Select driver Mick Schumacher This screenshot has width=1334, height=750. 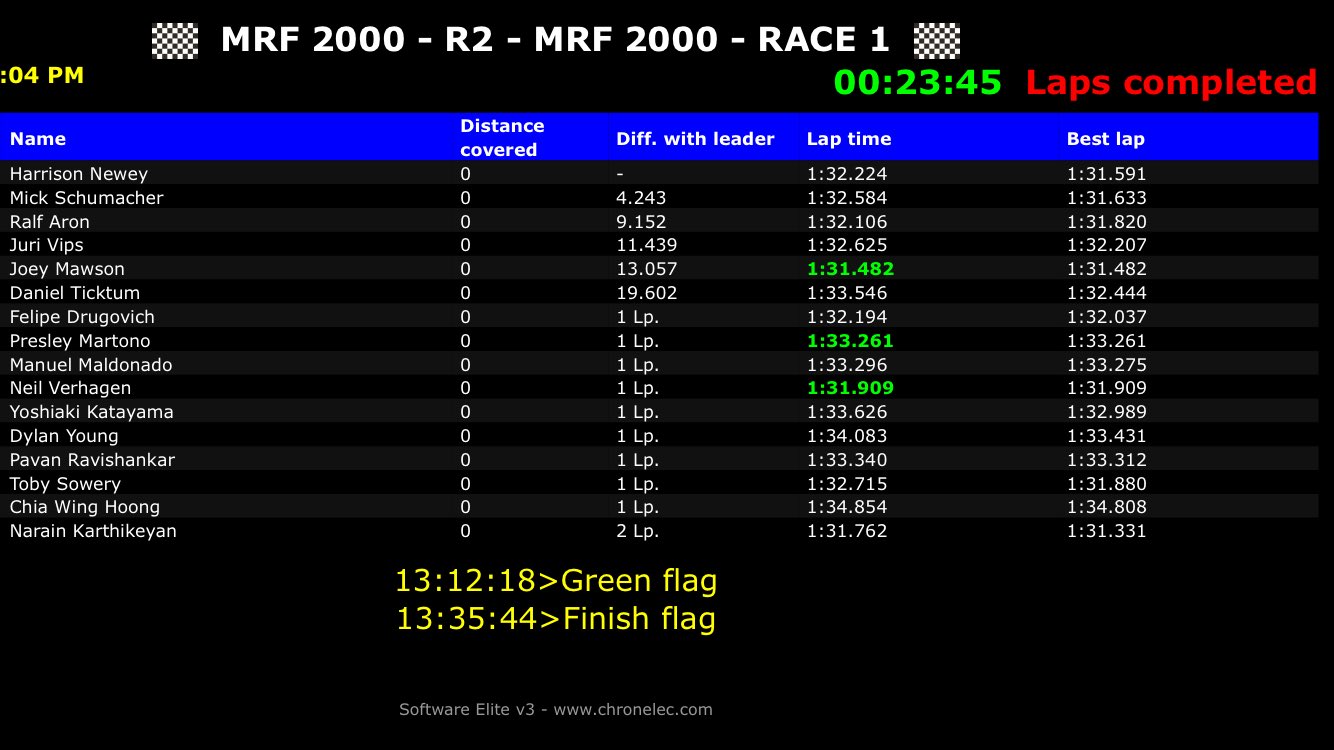tap(87, 198)
